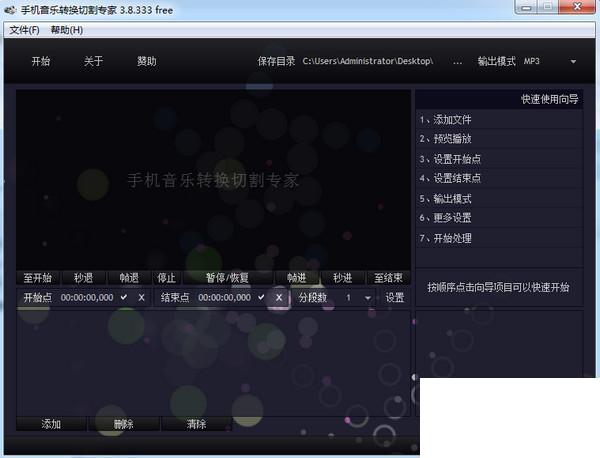Click the app icon in title bar
The image size is (600, 458).
point(10,10)
